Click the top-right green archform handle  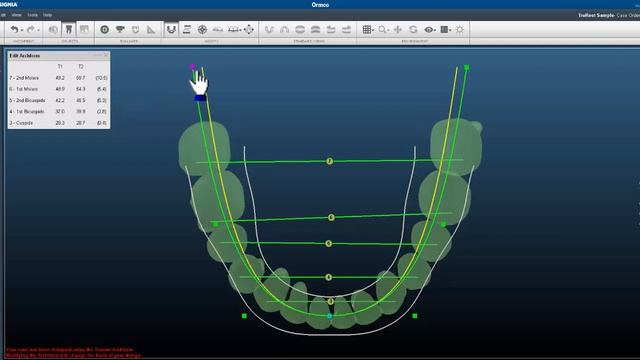[467, 67]
